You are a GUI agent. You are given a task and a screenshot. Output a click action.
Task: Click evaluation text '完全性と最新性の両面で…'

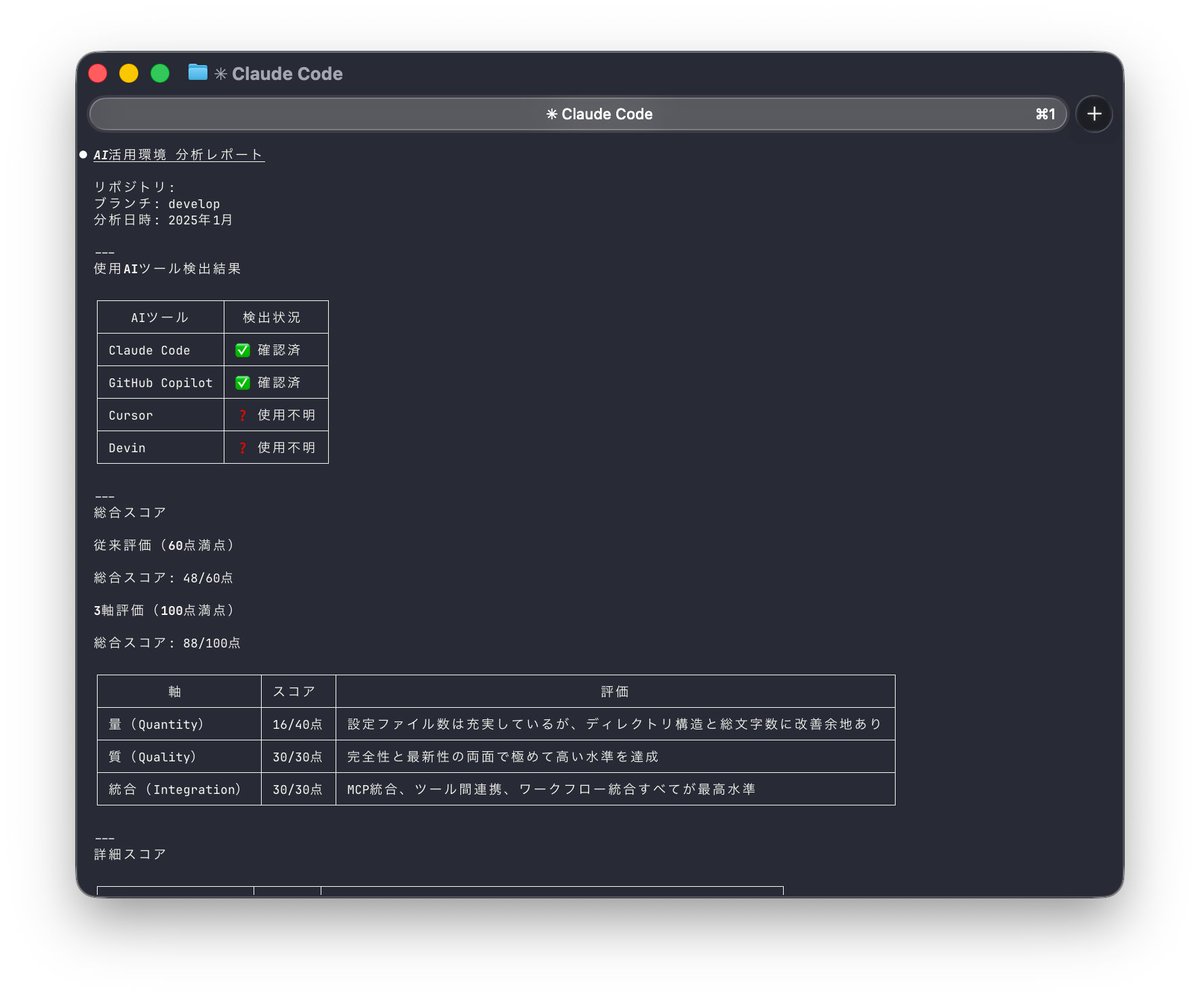pos(503,757)
